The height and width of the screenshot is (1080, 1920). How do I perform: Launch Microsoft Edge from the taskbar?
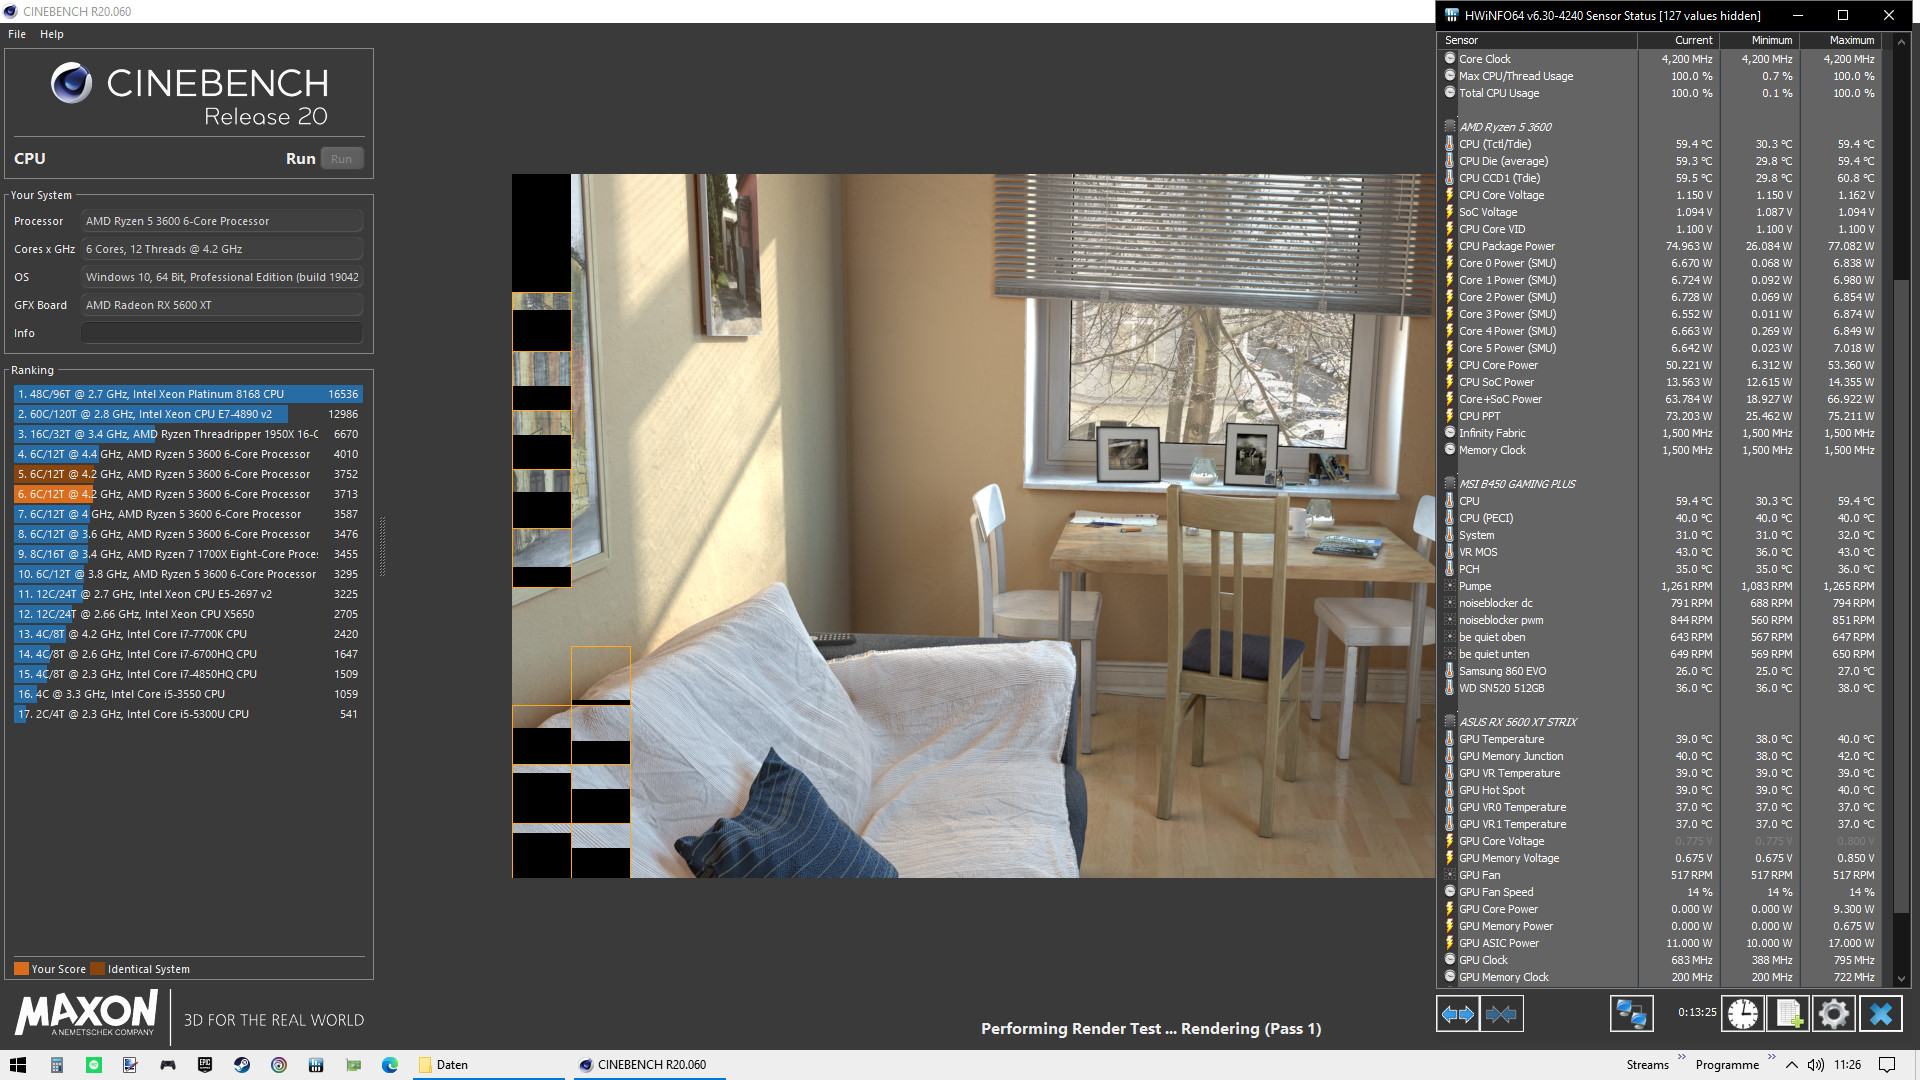pos(390,1065)
